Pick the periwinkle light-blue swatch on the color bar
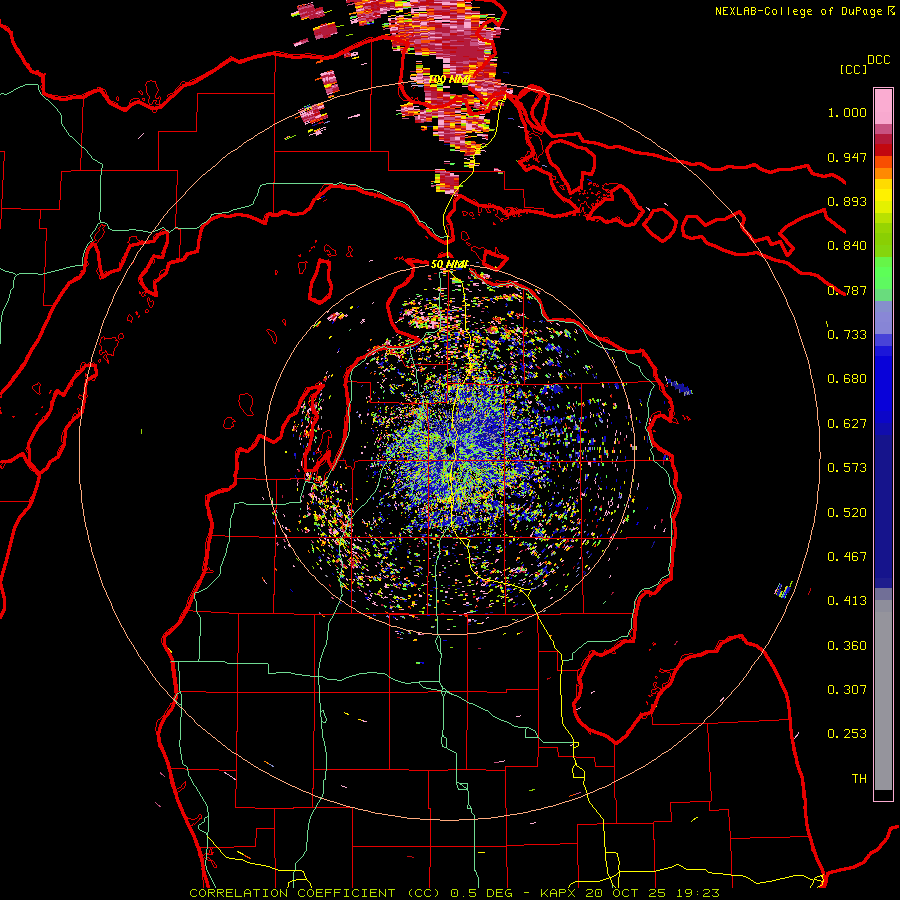900x900 pixels. click(883, 317)
